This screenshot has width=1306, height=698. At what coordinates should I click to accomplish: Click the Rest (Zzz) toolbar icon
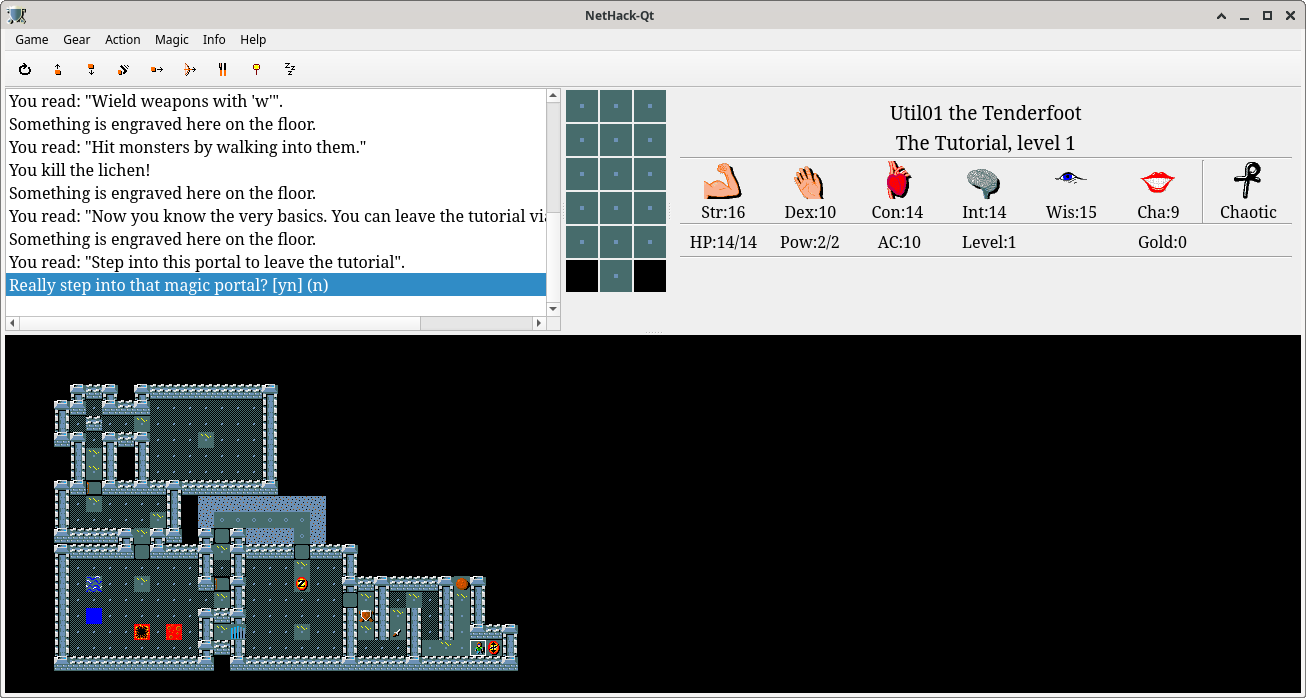pyautogui.click(x=290, y=69)
